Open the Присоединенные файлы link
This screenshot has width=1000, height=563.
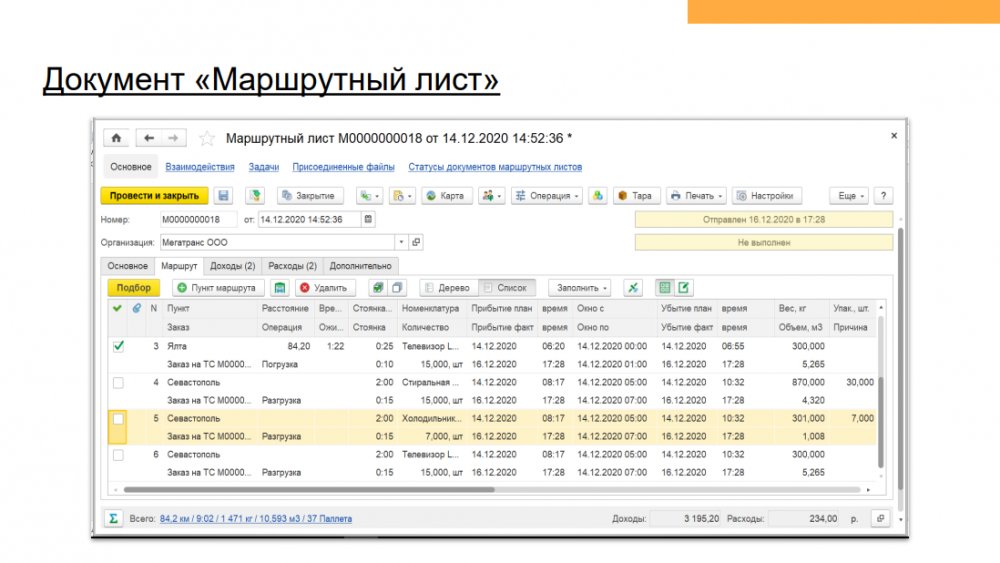tap(344, 167)
